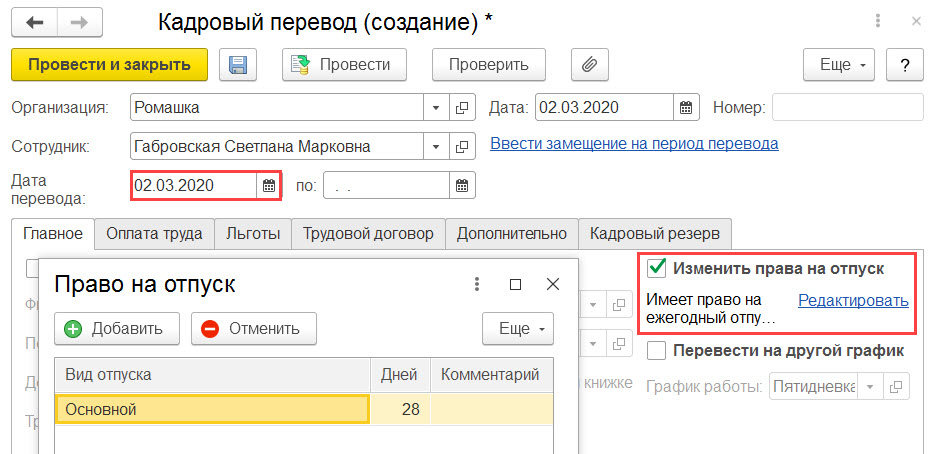This screenshot has height=454, width=933.
Task: Click the floppy disk save icon
Action: 237,64
